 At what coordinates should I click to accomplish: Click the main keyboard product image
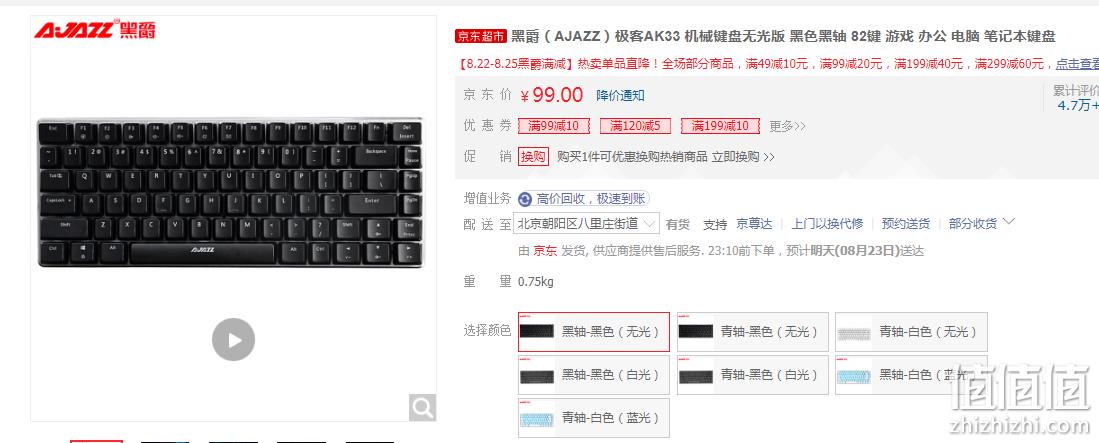coord(230,193)
